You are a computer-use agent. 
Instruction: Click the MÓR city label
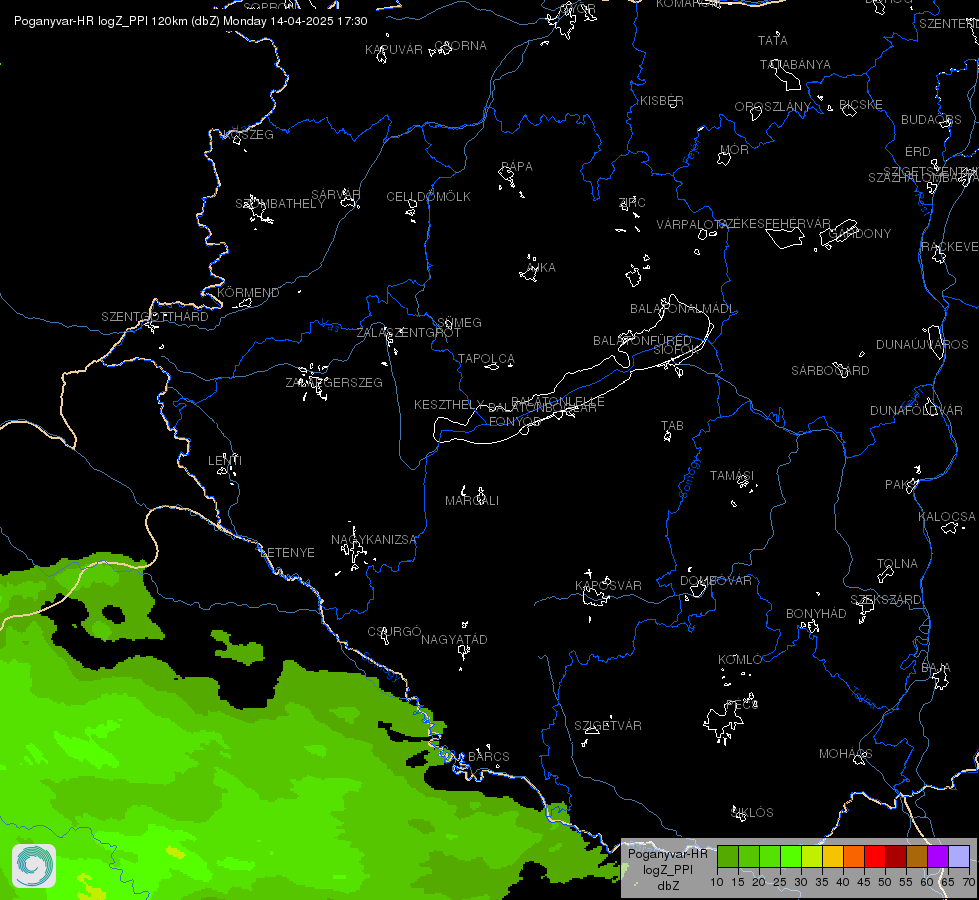(x=734, y=150)
